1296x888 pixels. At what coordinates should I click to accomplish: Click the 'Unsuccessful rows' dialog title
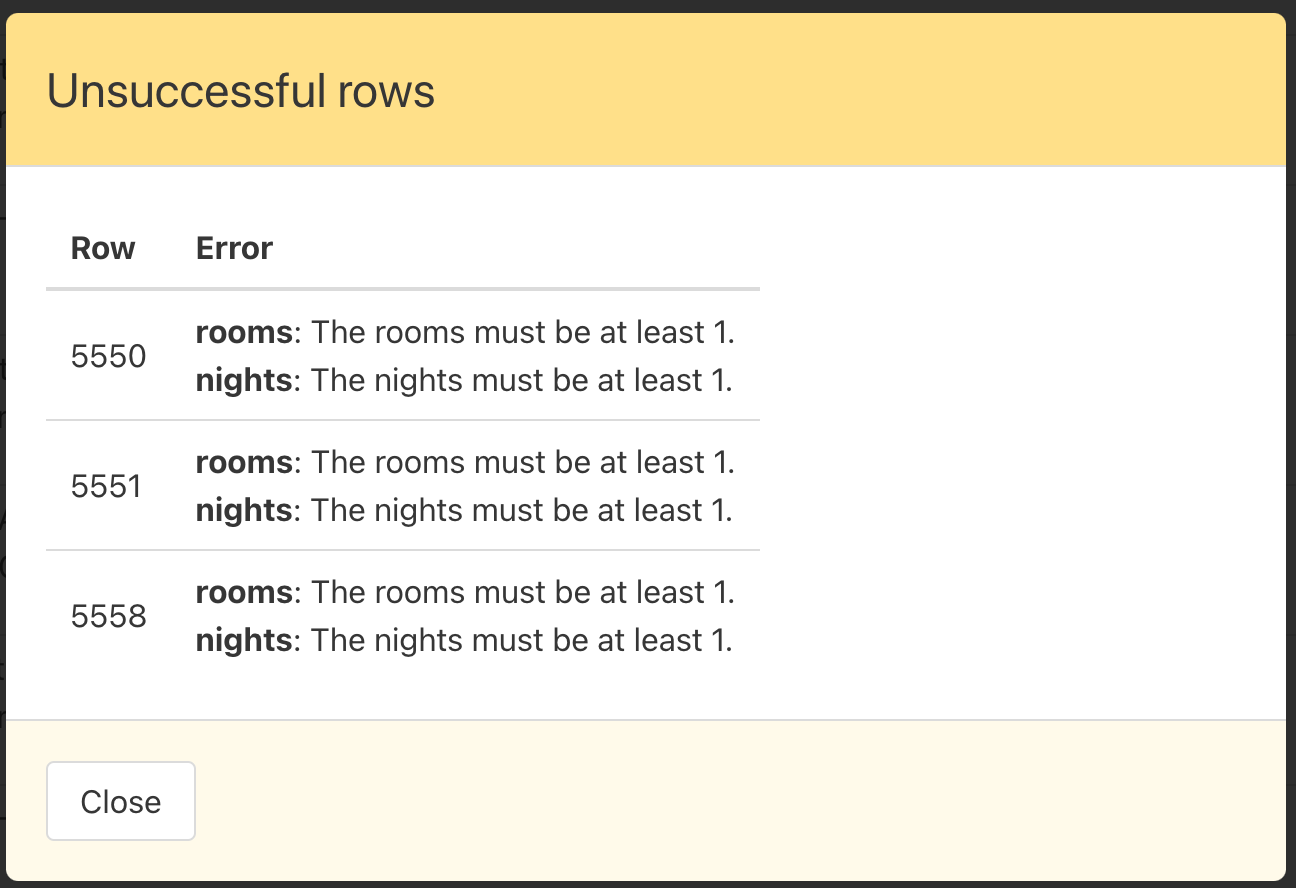pyautogui.click(x=241, y=92)
